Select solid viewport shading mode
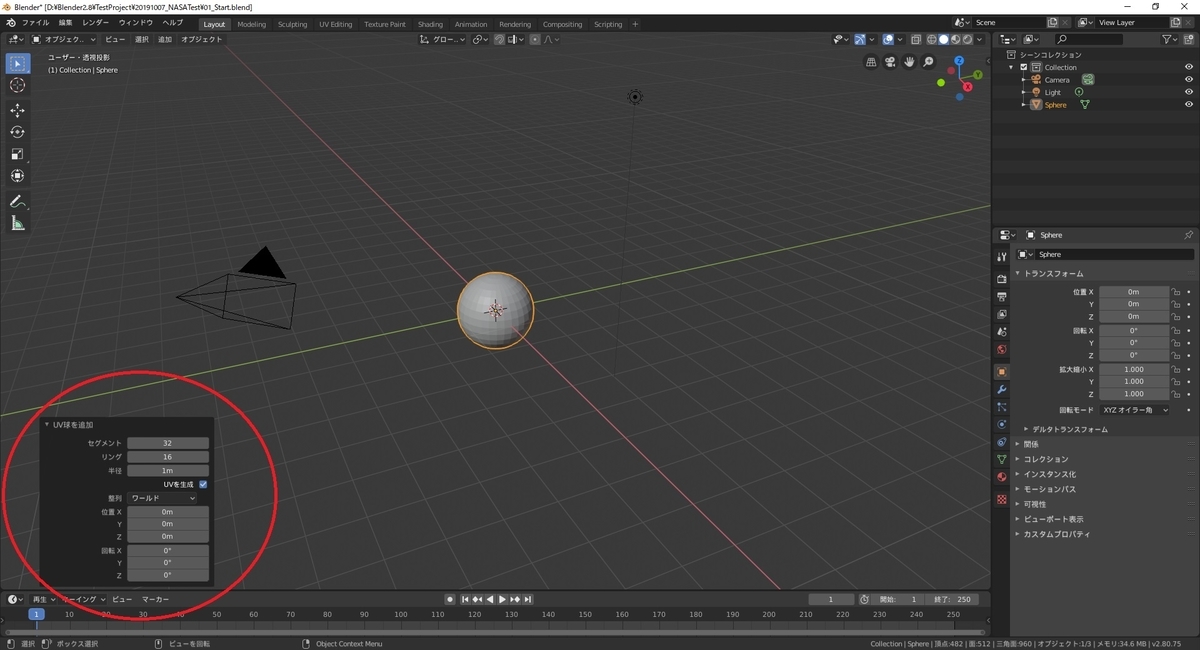The height and width of the screenshot is (650, 1200). click(943, 40)
